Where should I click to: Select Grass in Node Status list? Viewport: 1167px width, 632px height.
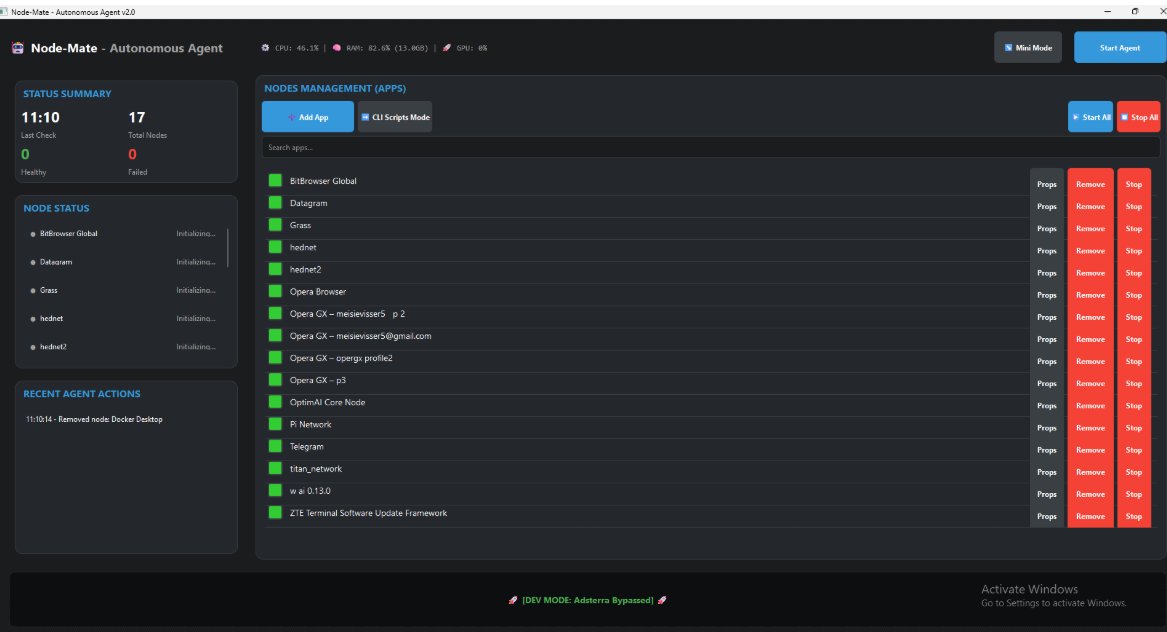124,290
